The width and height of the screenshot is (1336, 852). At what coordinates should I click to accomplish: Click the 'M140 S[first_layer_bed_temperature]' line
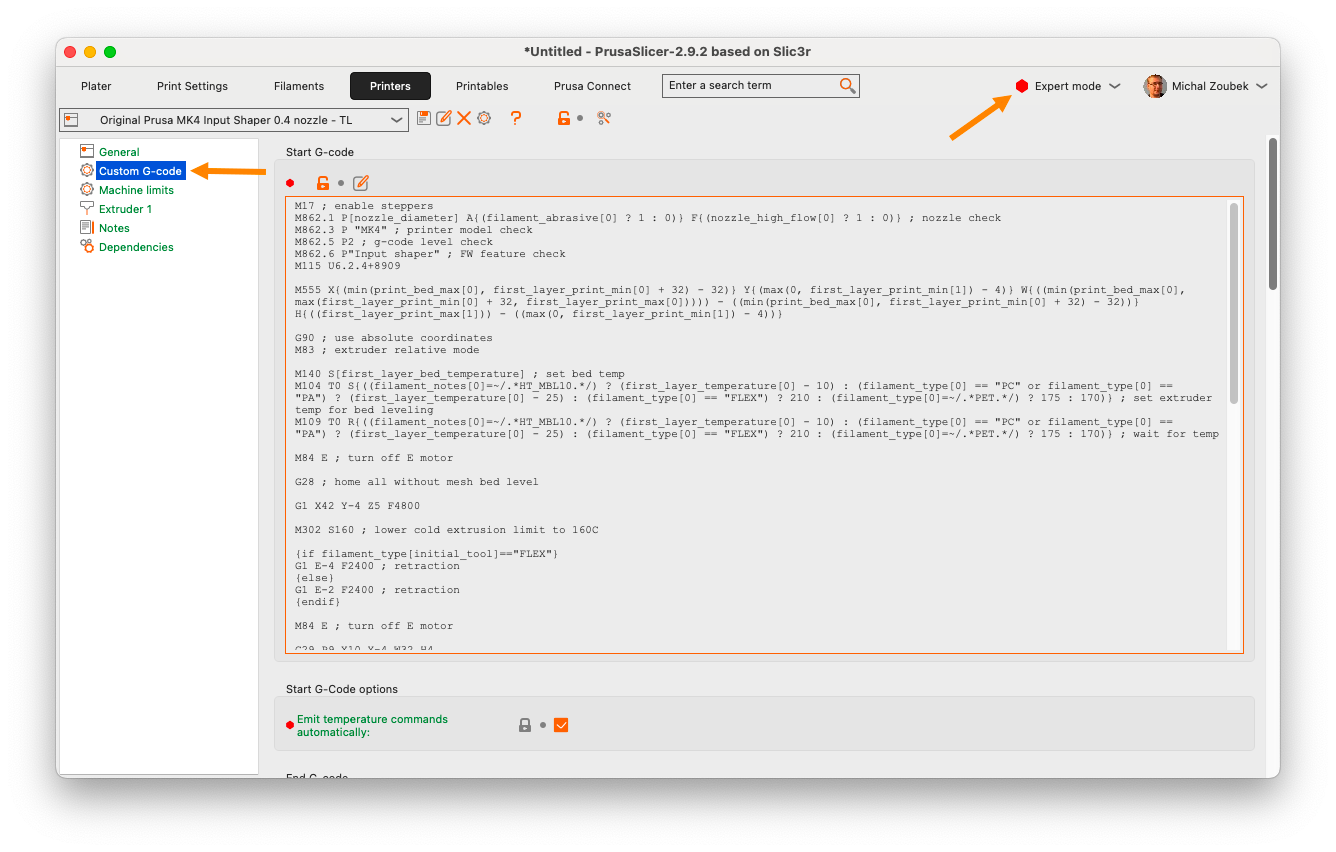point(459,374)
